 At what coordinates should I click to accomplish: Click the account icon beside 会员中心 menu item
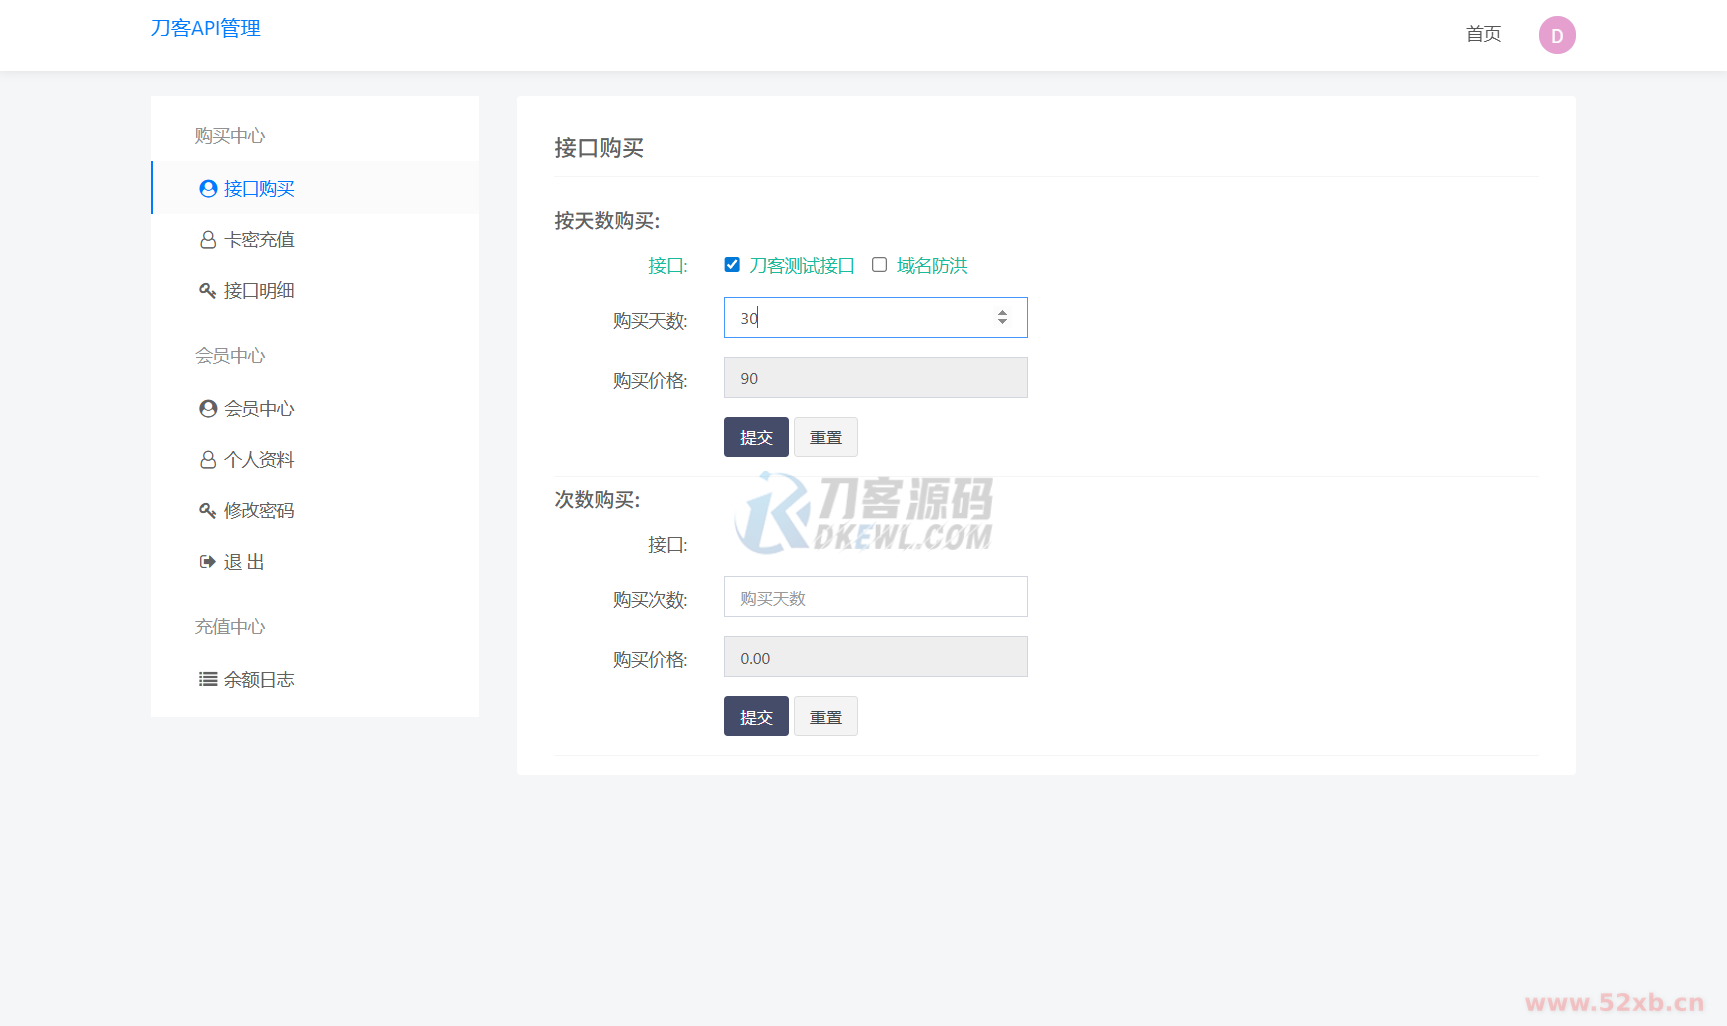click(208, 409)
